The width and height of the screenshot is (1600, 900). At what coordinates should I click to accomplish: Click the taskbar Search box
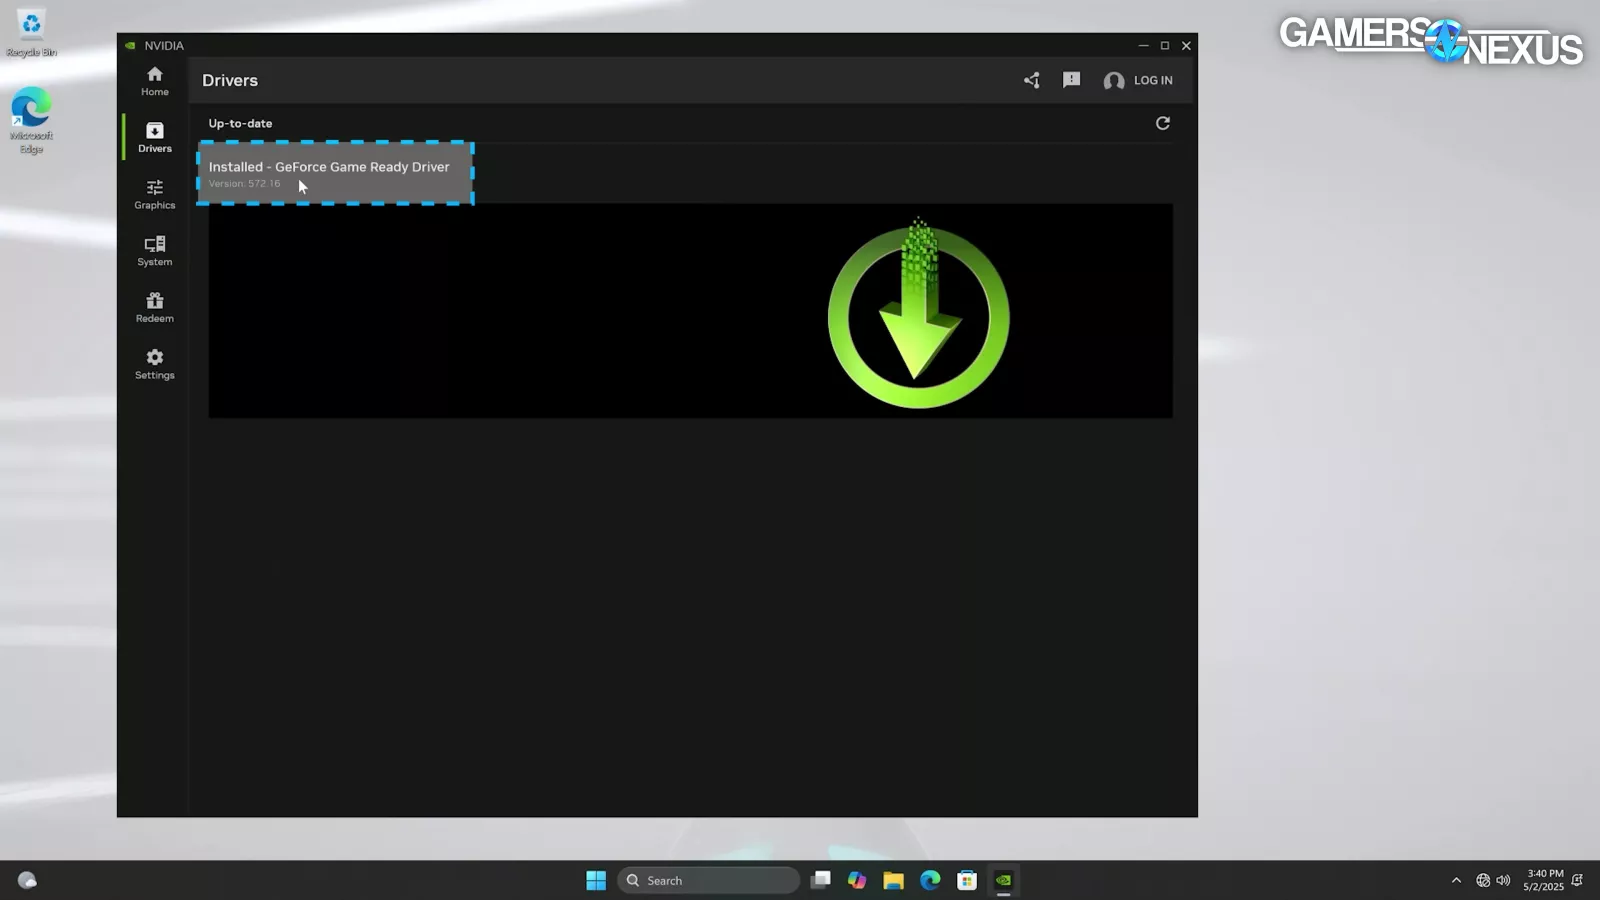point(708,880)
